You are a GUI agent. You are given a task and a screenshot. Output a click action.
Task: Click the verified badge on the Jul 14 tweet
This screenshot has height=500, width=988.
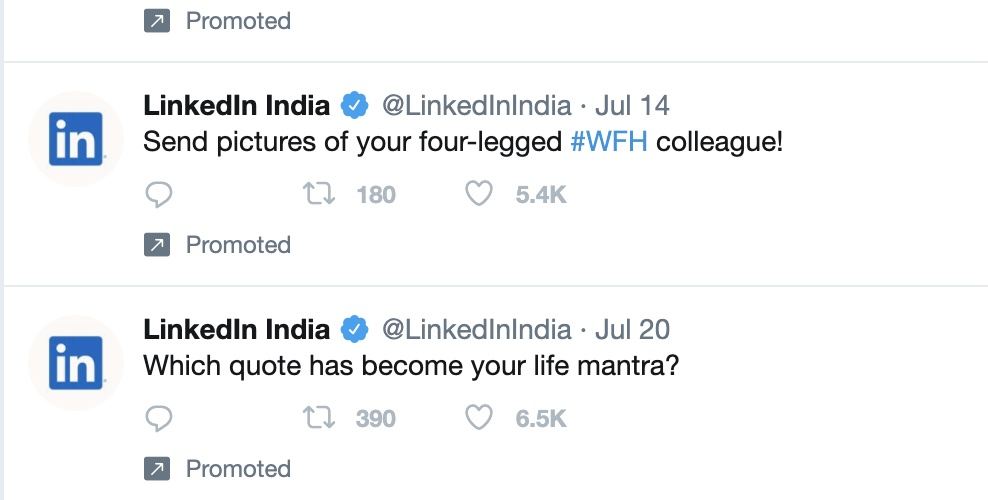355,105
